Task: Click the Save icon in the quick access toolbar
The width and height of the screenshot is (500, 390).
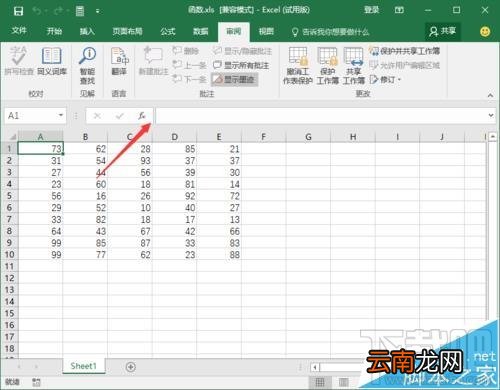Action: pyautogui.click(x=18, y=11)
